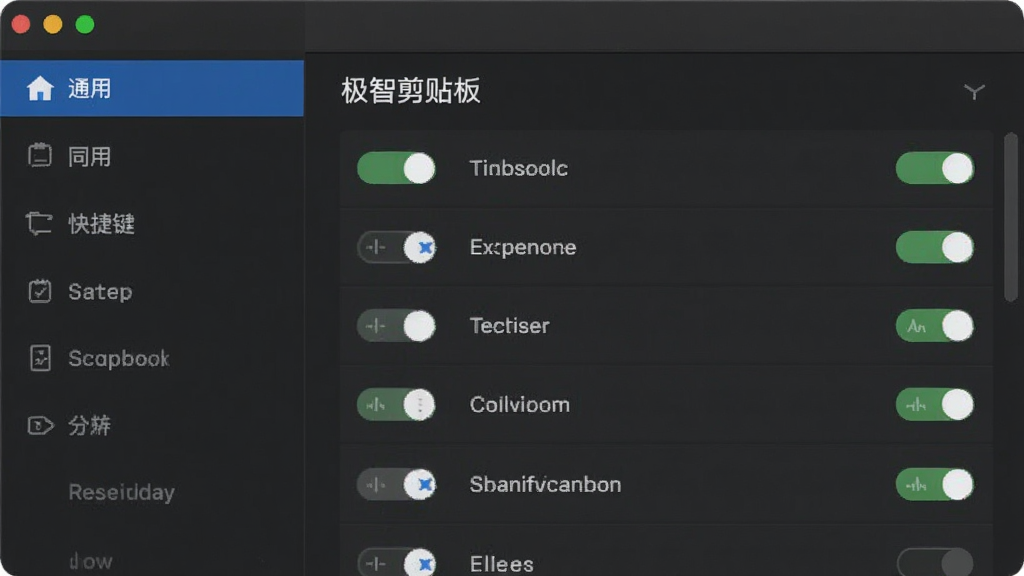Click the 快捷键 shortcut icon
Viewport: 1024px width, 576px height.
click(x=39, y=223)
